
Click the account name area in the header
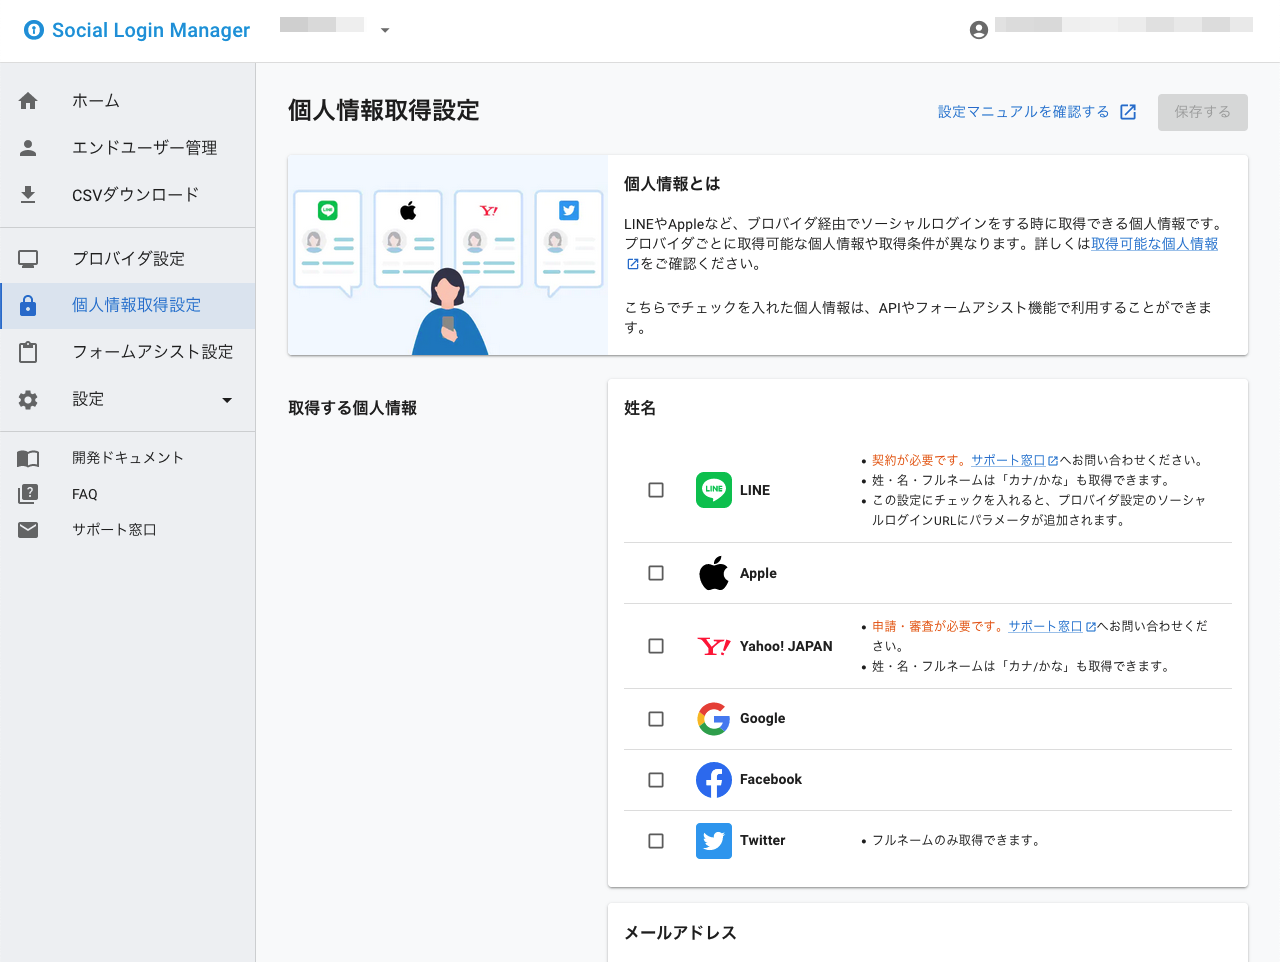1124,25
